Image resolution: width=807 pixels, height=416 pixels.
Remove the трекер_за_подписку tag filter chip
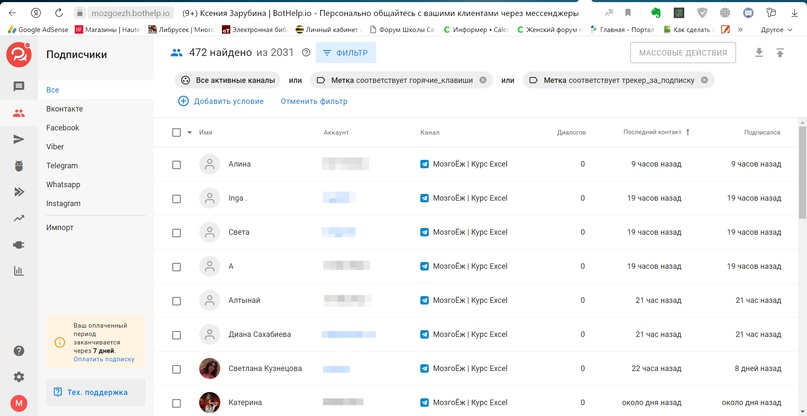point(704,80)
